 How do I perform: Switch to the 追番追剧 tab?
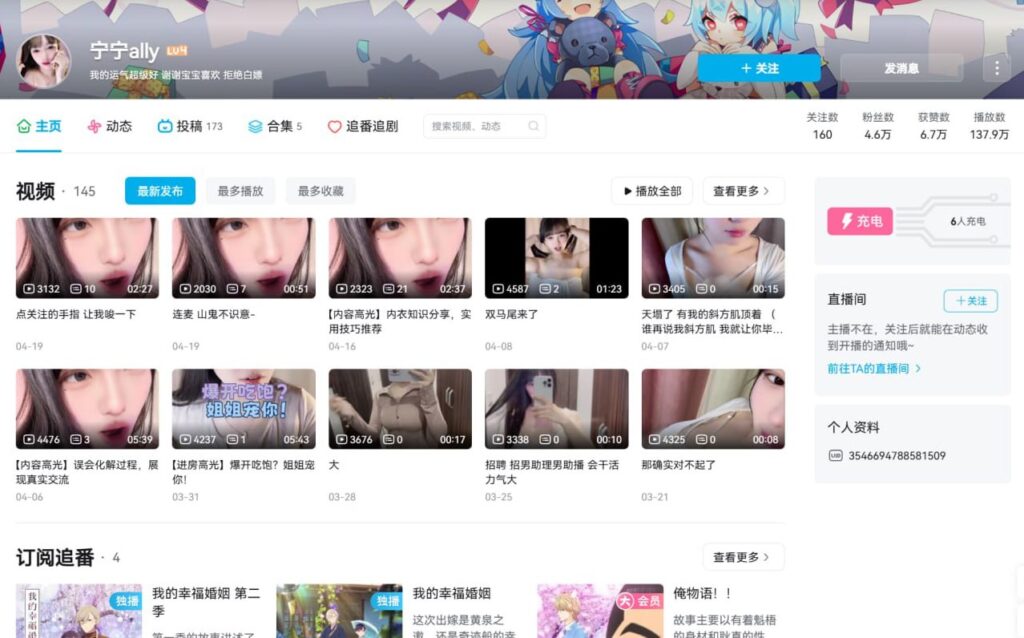coord(362,127)
